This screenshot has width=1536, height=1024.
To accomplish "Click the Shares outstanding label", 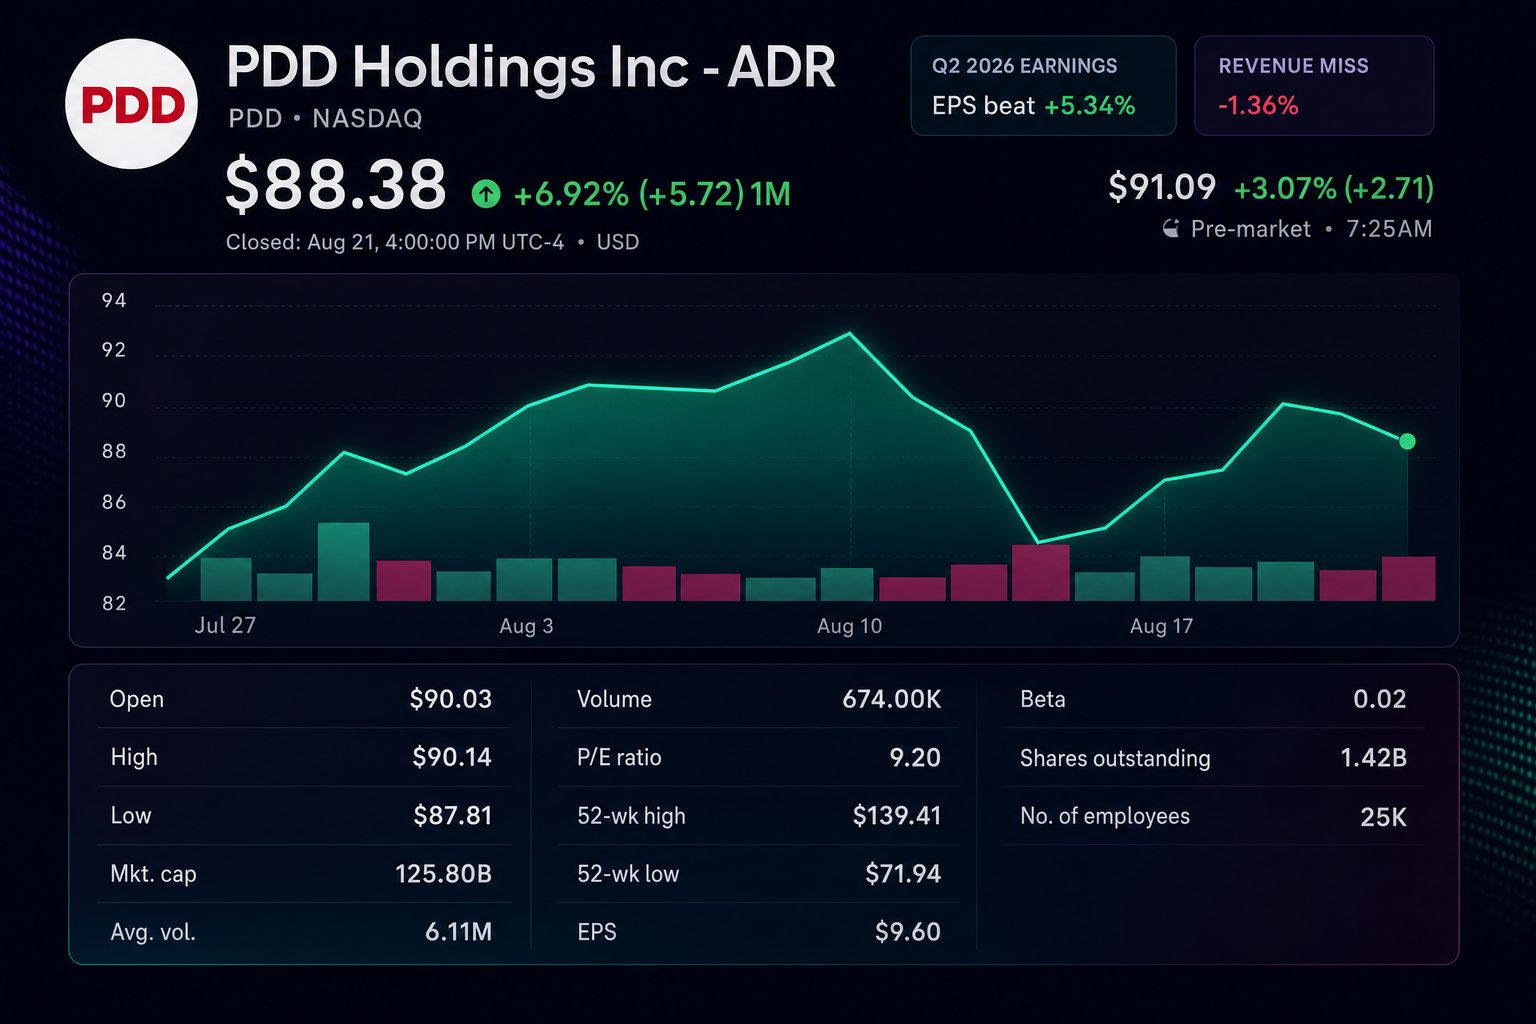I will click(1115, 758).
